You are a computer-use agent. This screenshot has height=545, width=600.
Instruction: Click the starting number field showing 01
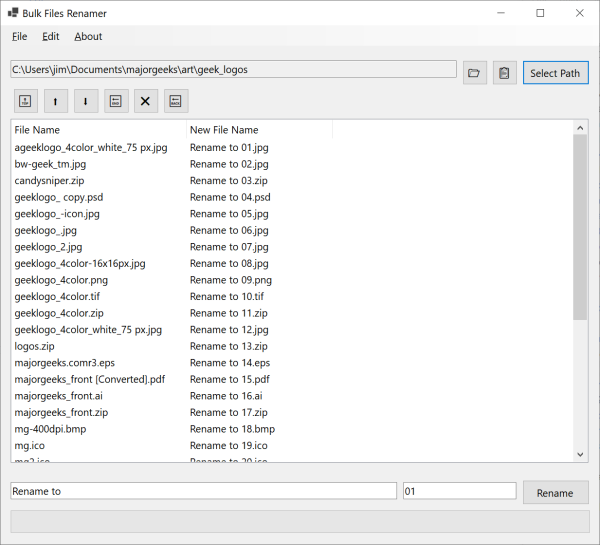coord(460,491)
